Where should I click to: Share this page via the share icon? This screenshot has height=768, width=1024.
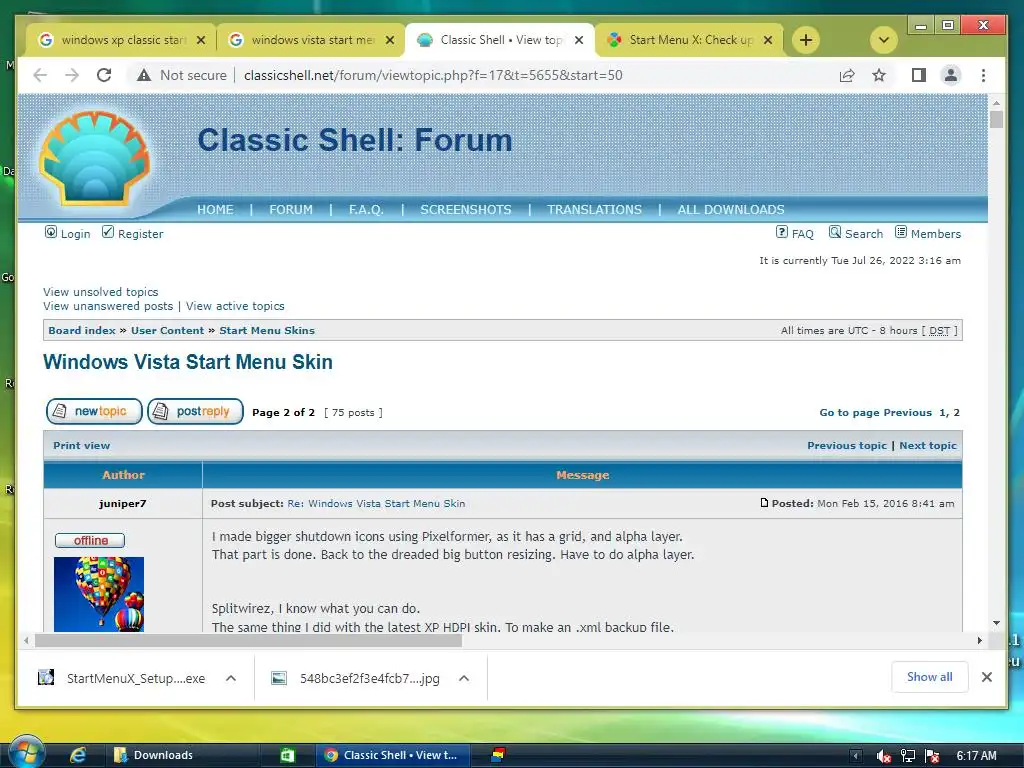click(847, 75)
